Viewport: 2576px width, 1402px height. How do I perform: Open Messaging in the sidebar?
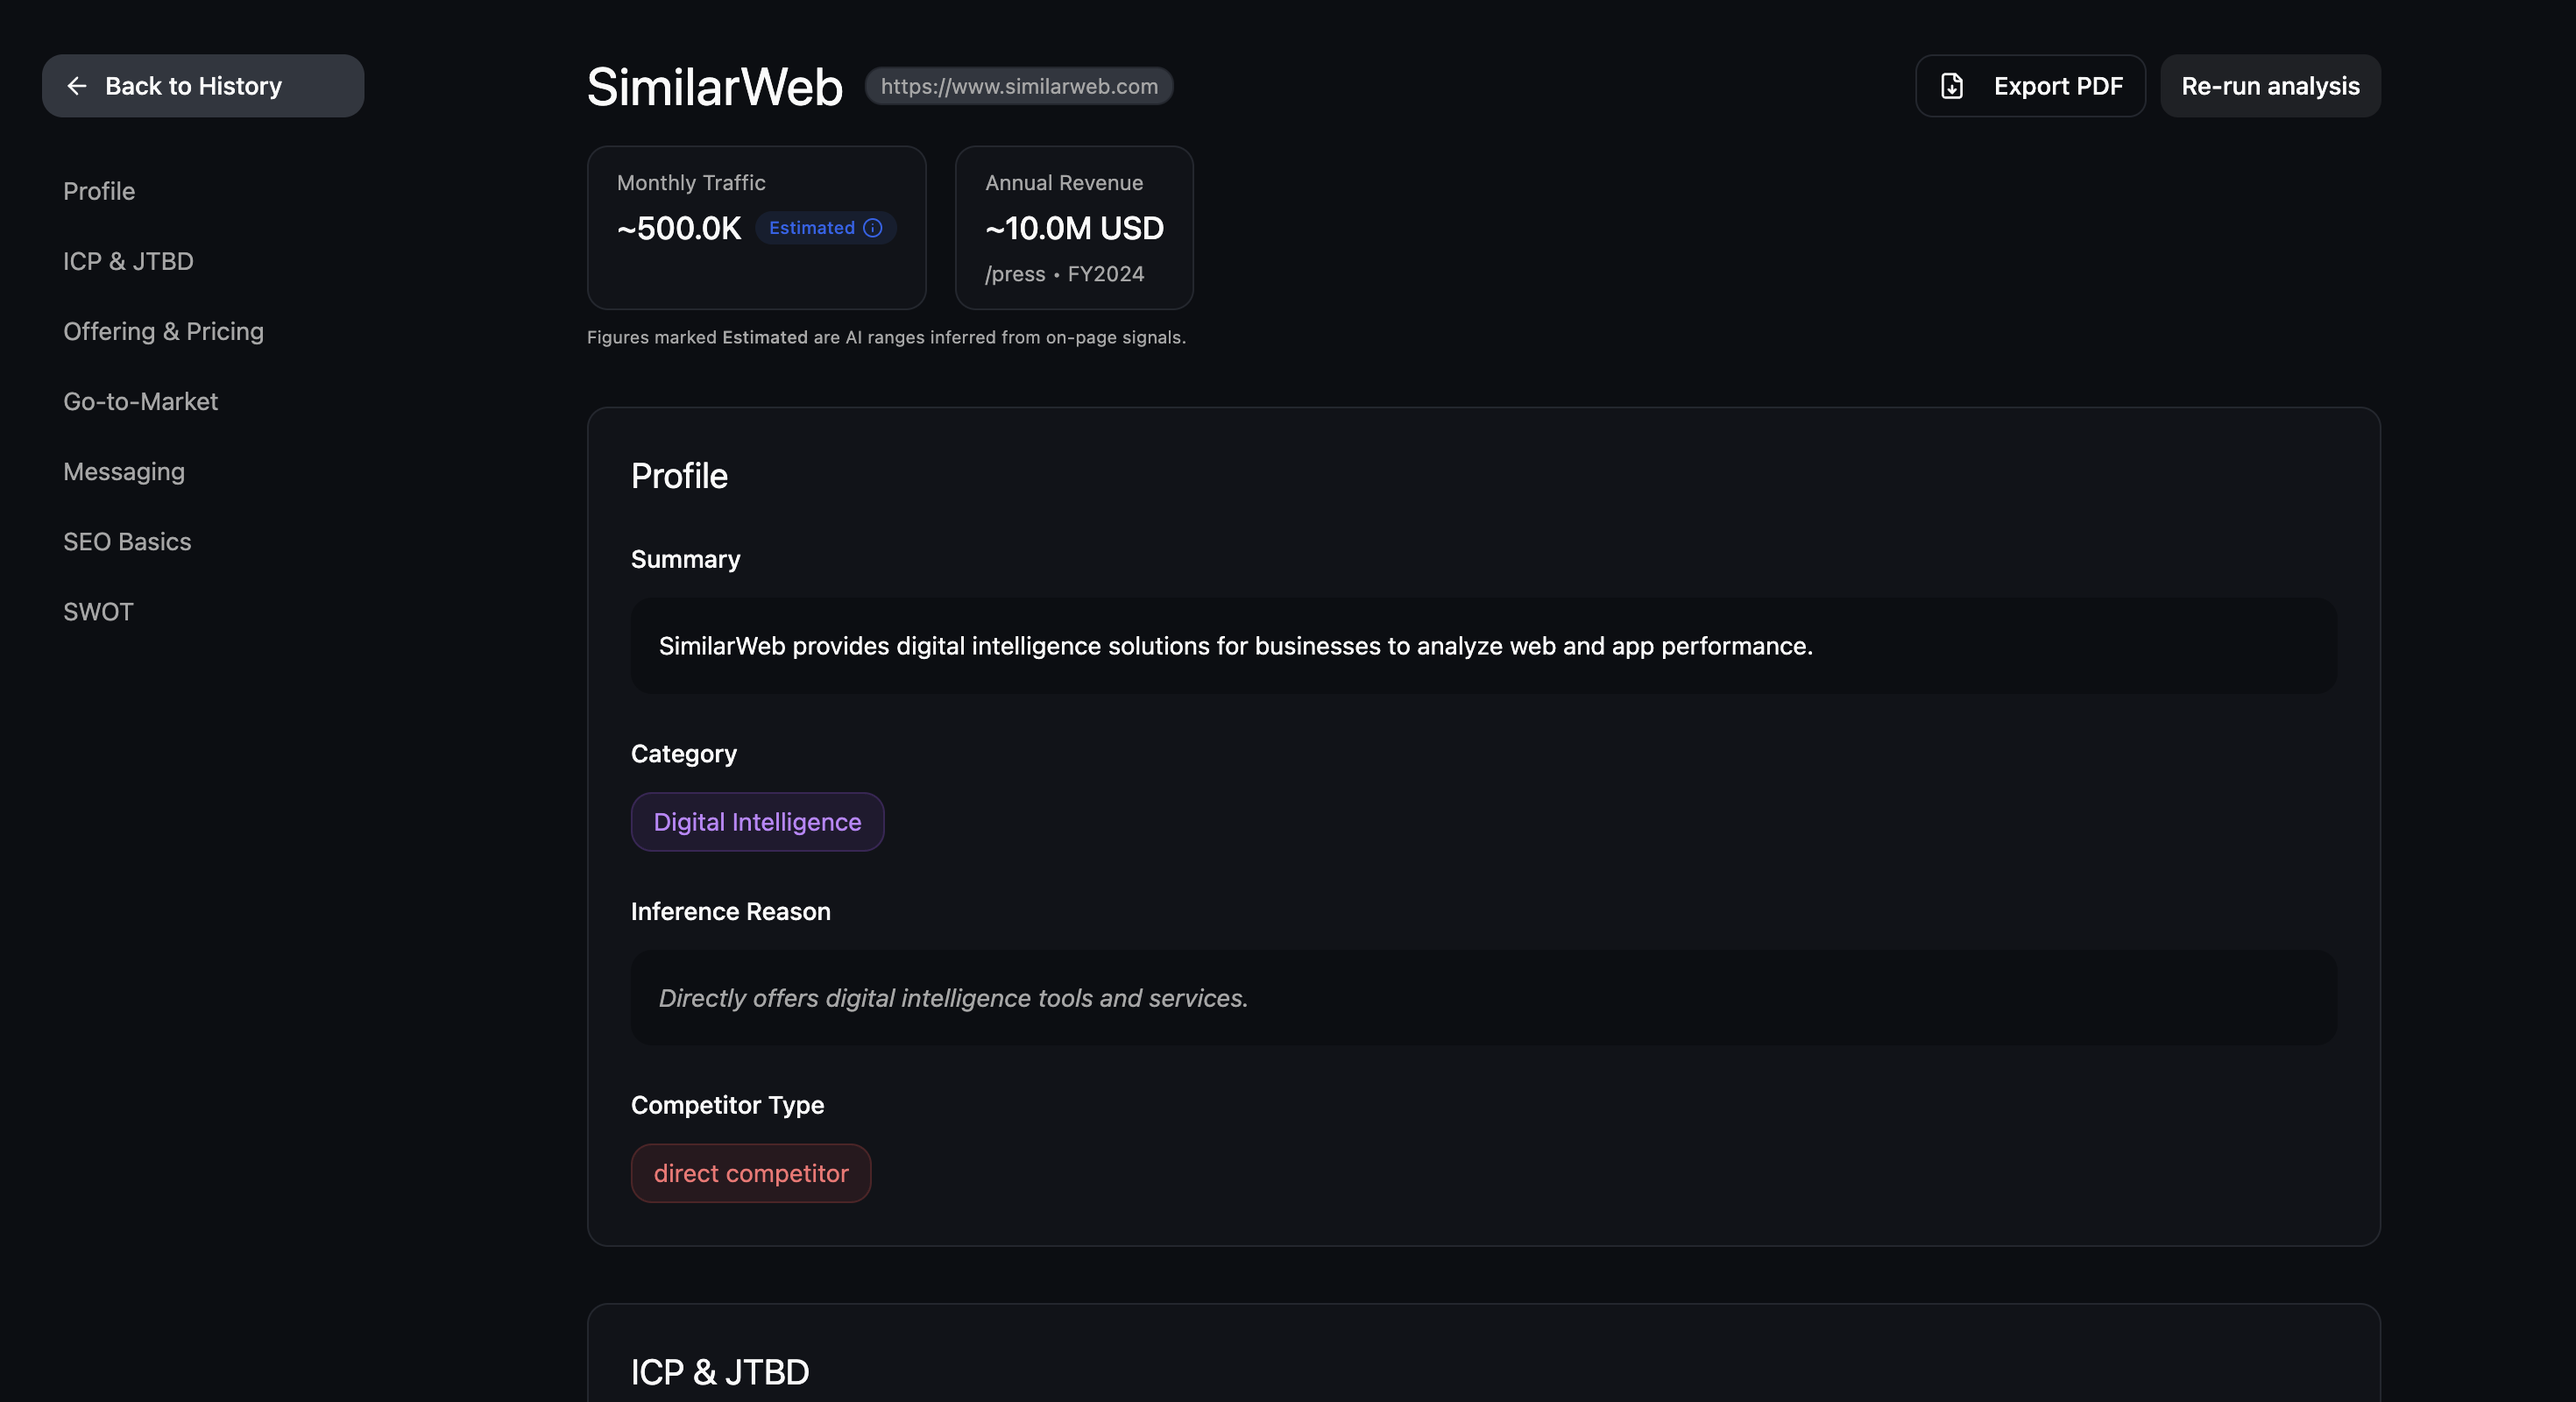coord(124,471)
